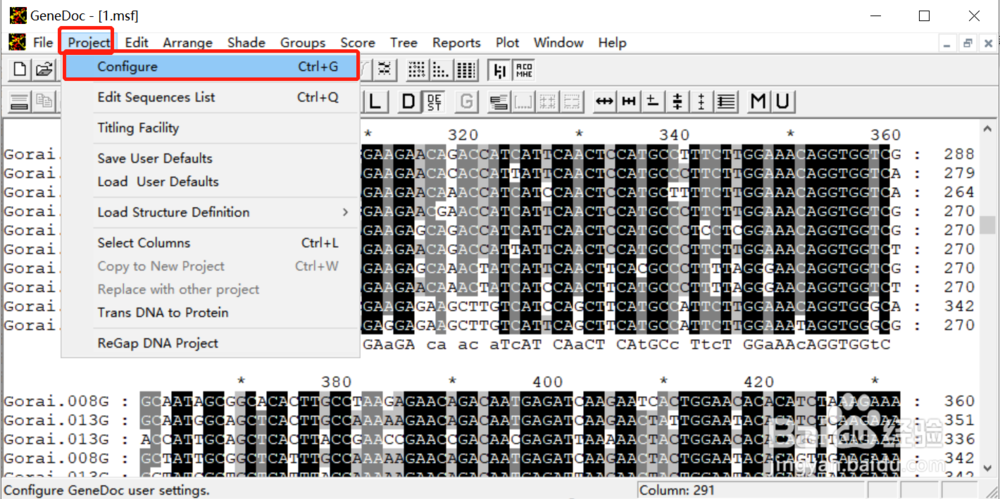The image size is (1000, 499).
Task: Choose Edit Sequences List menu entry
Action: 211,97
